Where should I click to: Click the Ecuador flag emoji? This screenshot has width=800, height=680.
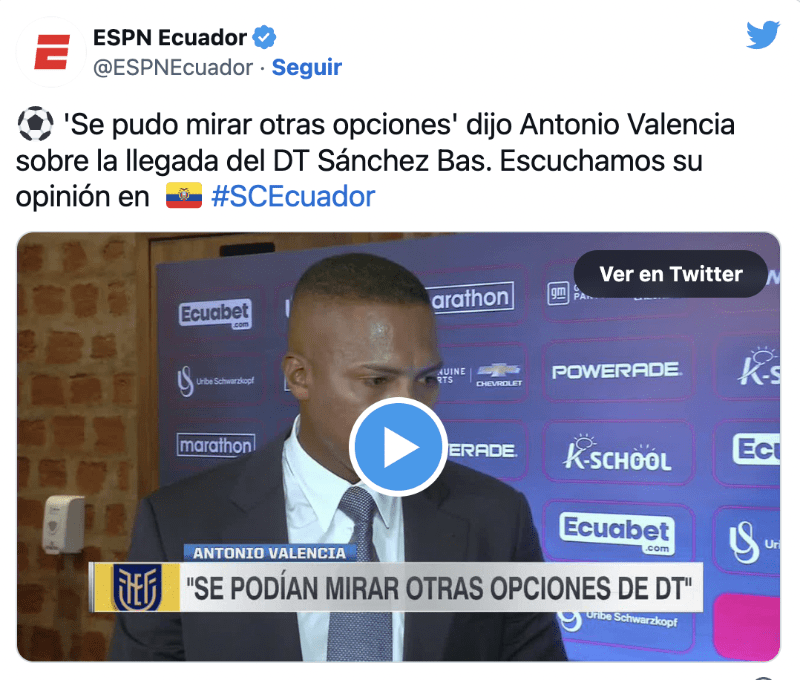tap(184, 195)
